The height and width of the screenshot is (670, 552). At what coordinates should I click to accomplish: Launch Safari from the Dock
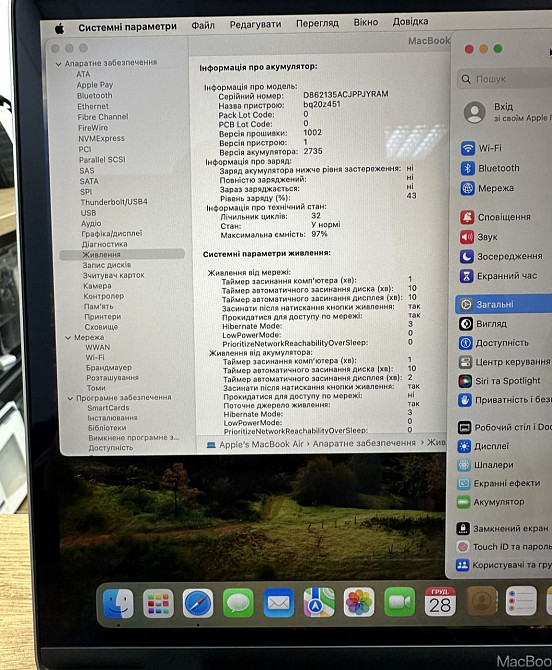198,603
